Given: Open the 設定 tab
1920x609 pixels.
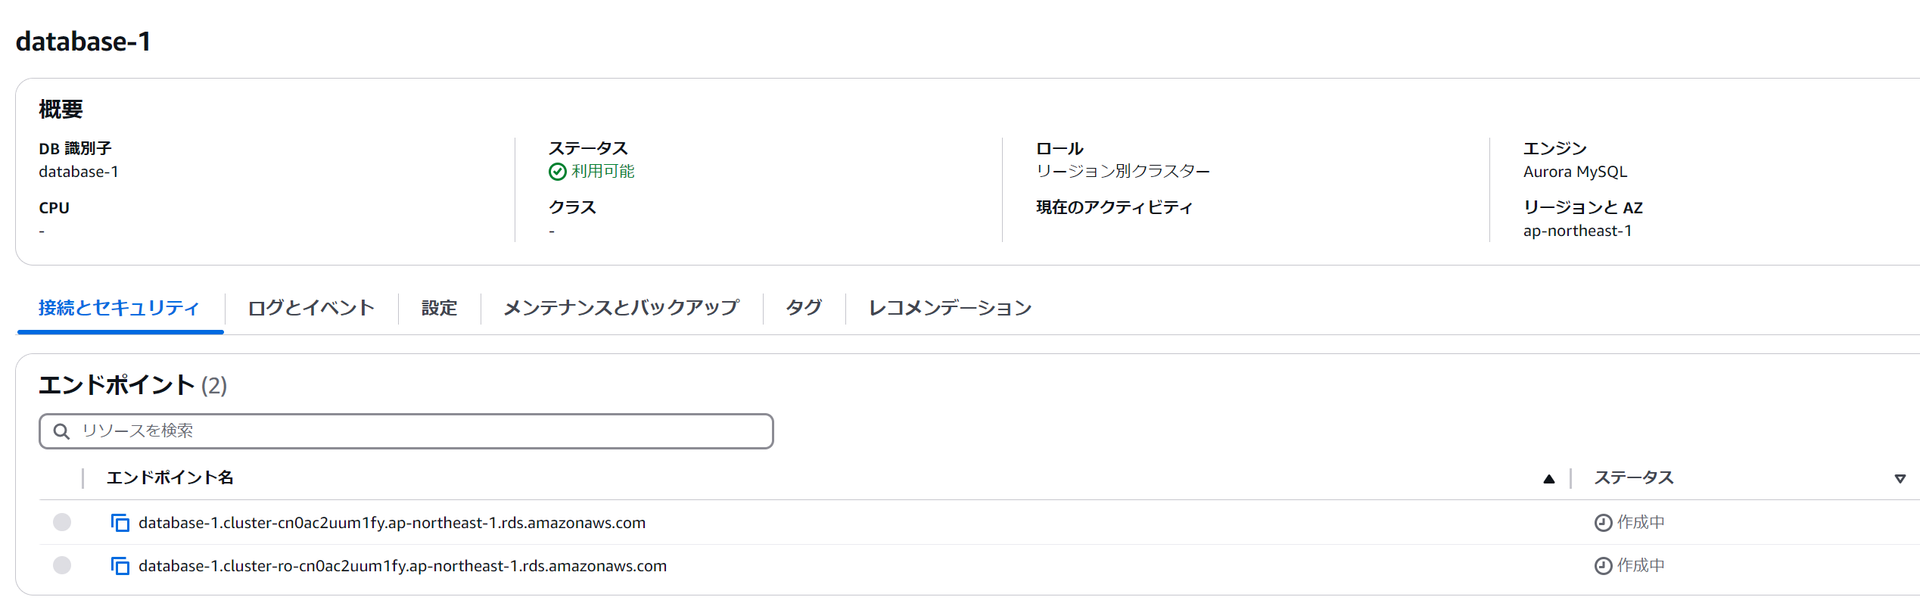Looking at the screenshot, I should click(x=439, y=308).
